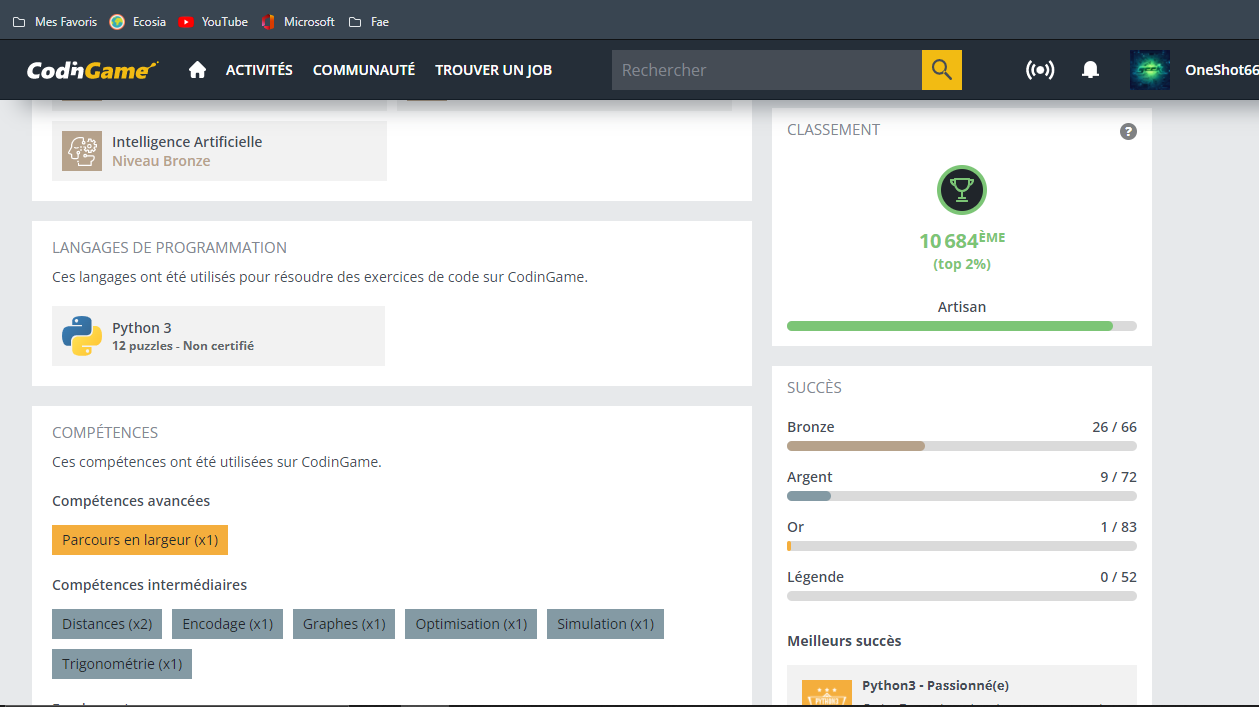
Task: Click the CLASSEMENT panel heading
Action: 833,130
